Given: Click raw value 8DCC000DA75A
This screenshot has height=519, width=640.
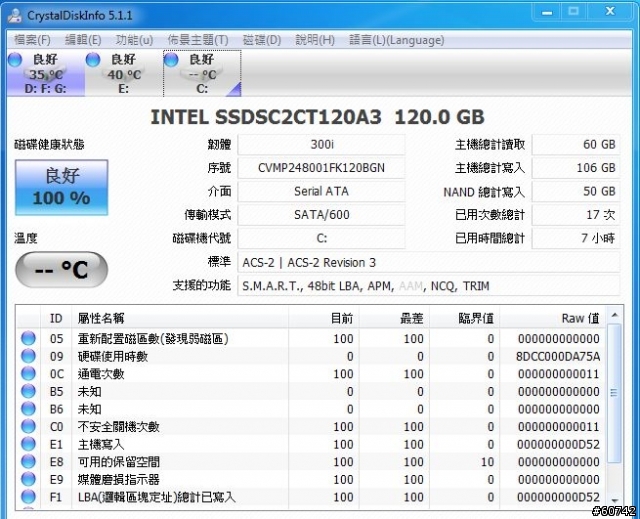Looking at the screenshot, I should [x=558, y=357].
